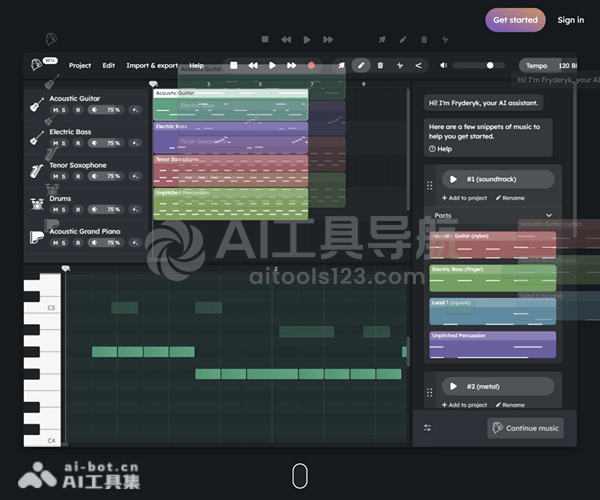Click the sparkle AI button on Acoustic Grand Piano track

[135, 243]
